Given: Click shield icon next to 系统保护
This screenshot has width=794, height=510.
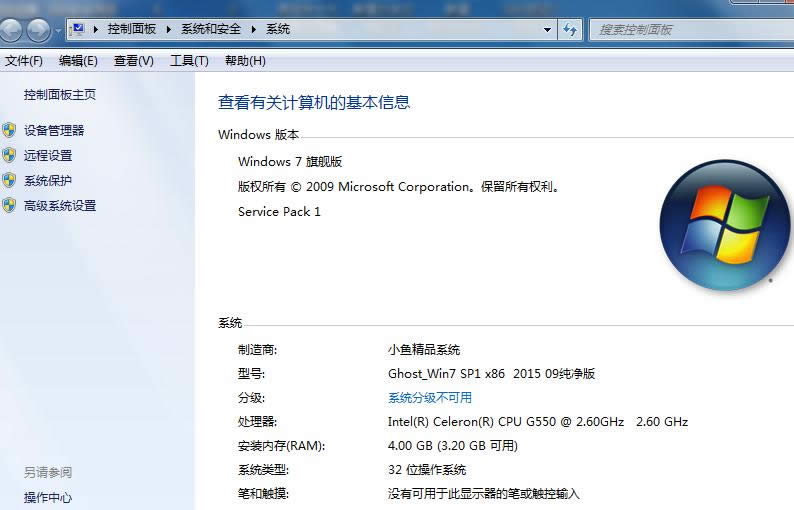Looking at the screenshot, I should coord(9,180).
